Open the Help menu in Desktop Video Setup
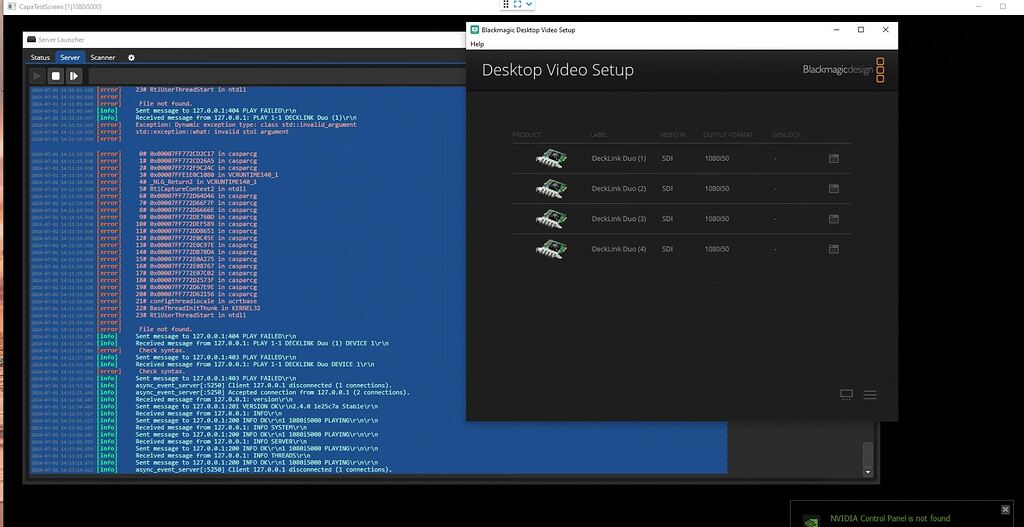1024x527 pixels. coord(477,44)
